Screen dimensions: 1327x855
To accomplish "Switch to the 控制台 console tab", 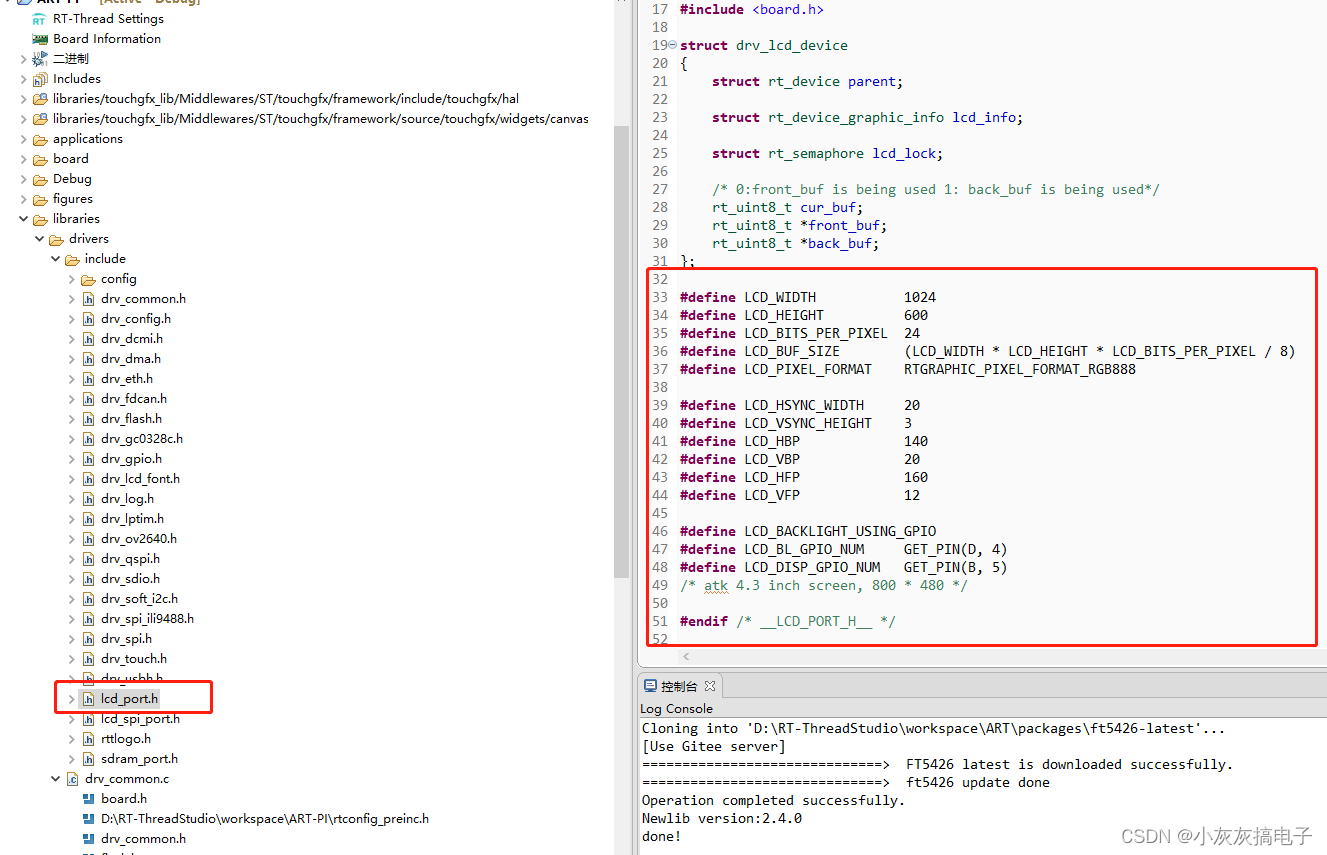I will (x=680, y=686).
